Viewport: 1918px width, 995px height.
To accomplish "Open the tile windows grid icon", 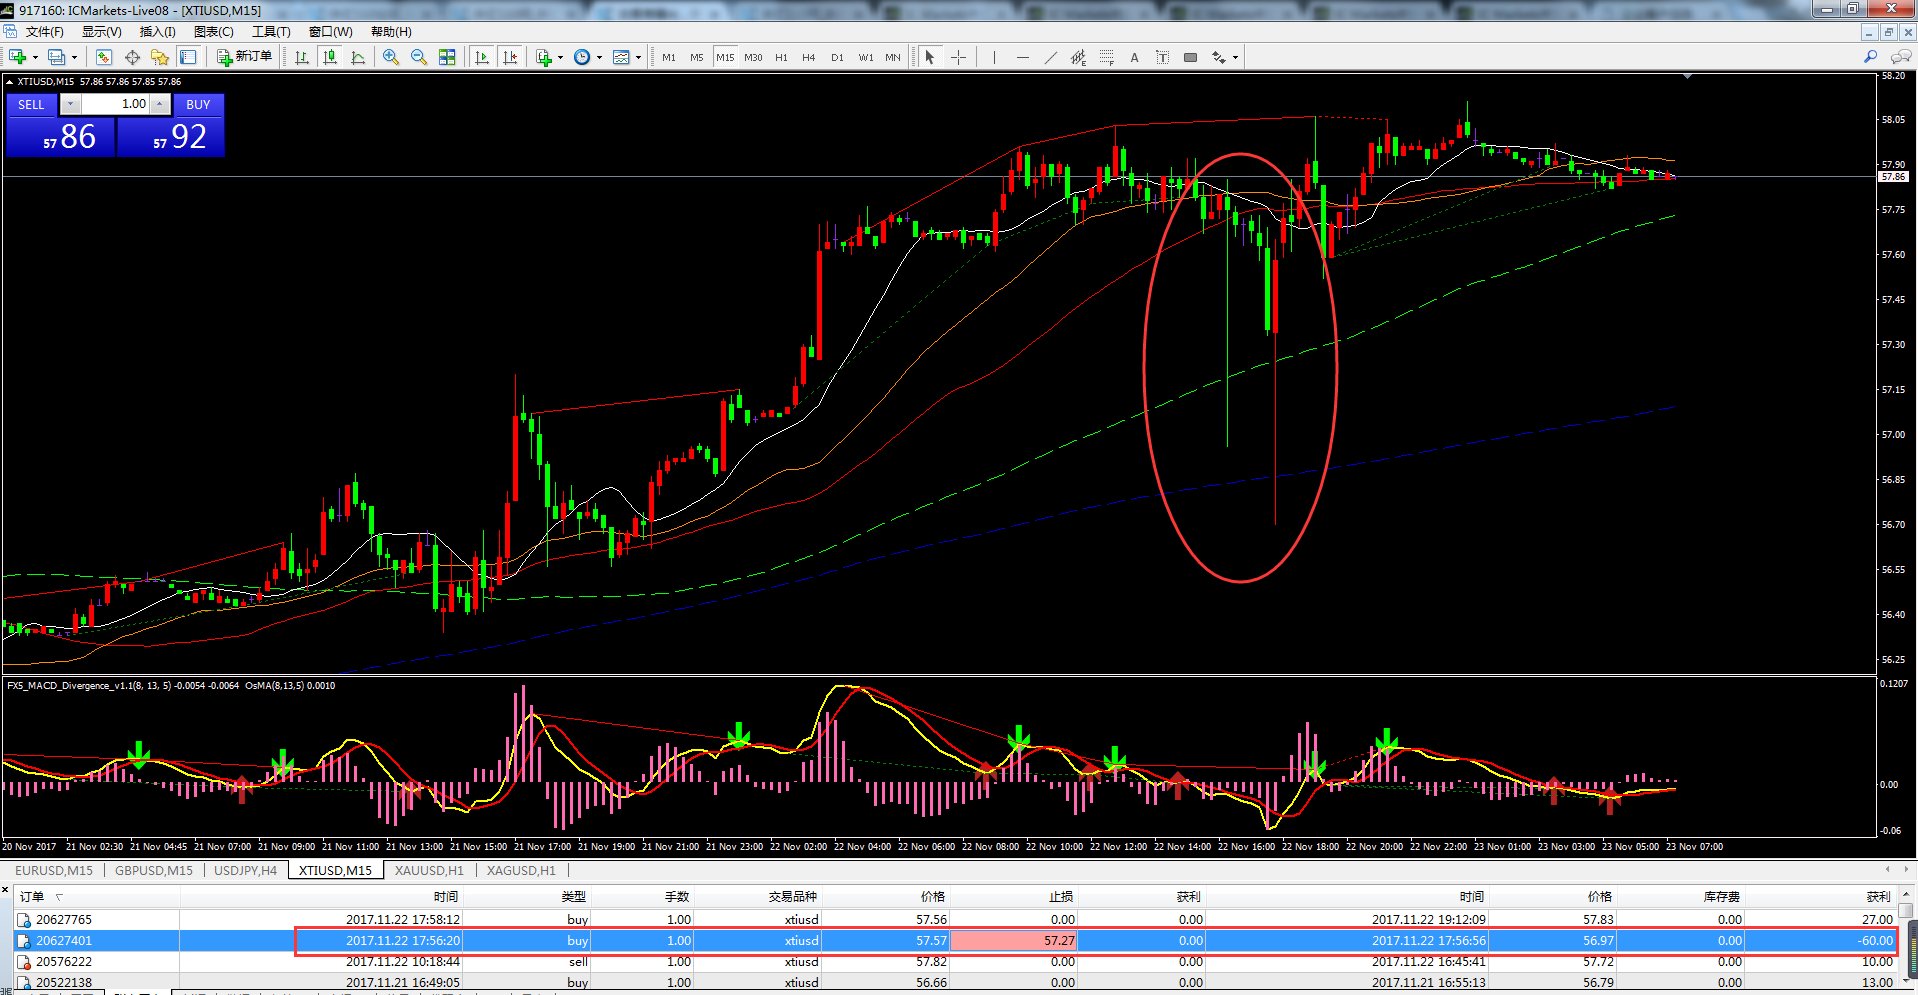I will click(447, 57).
